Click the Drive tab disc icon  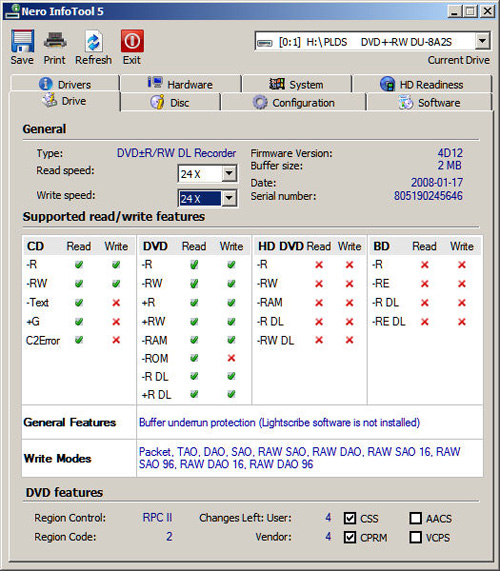coord(50,100)
